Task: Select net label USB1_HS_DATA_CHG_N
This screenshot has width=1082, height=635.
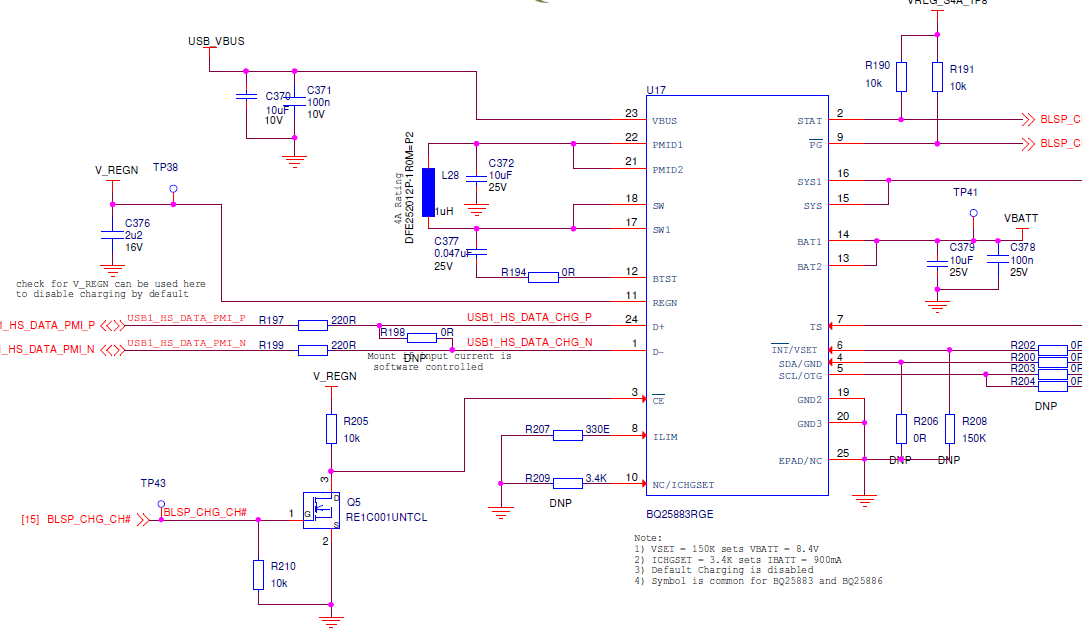Action: point(529,342)
